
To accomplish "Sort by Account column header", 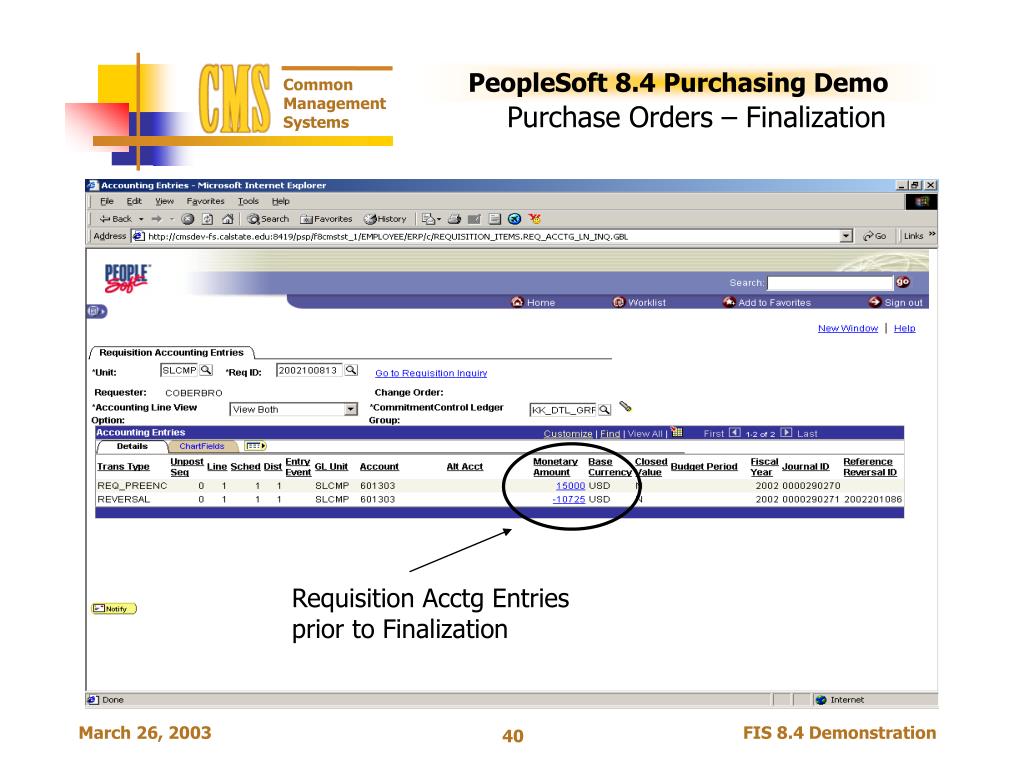I will click(379, 467).
